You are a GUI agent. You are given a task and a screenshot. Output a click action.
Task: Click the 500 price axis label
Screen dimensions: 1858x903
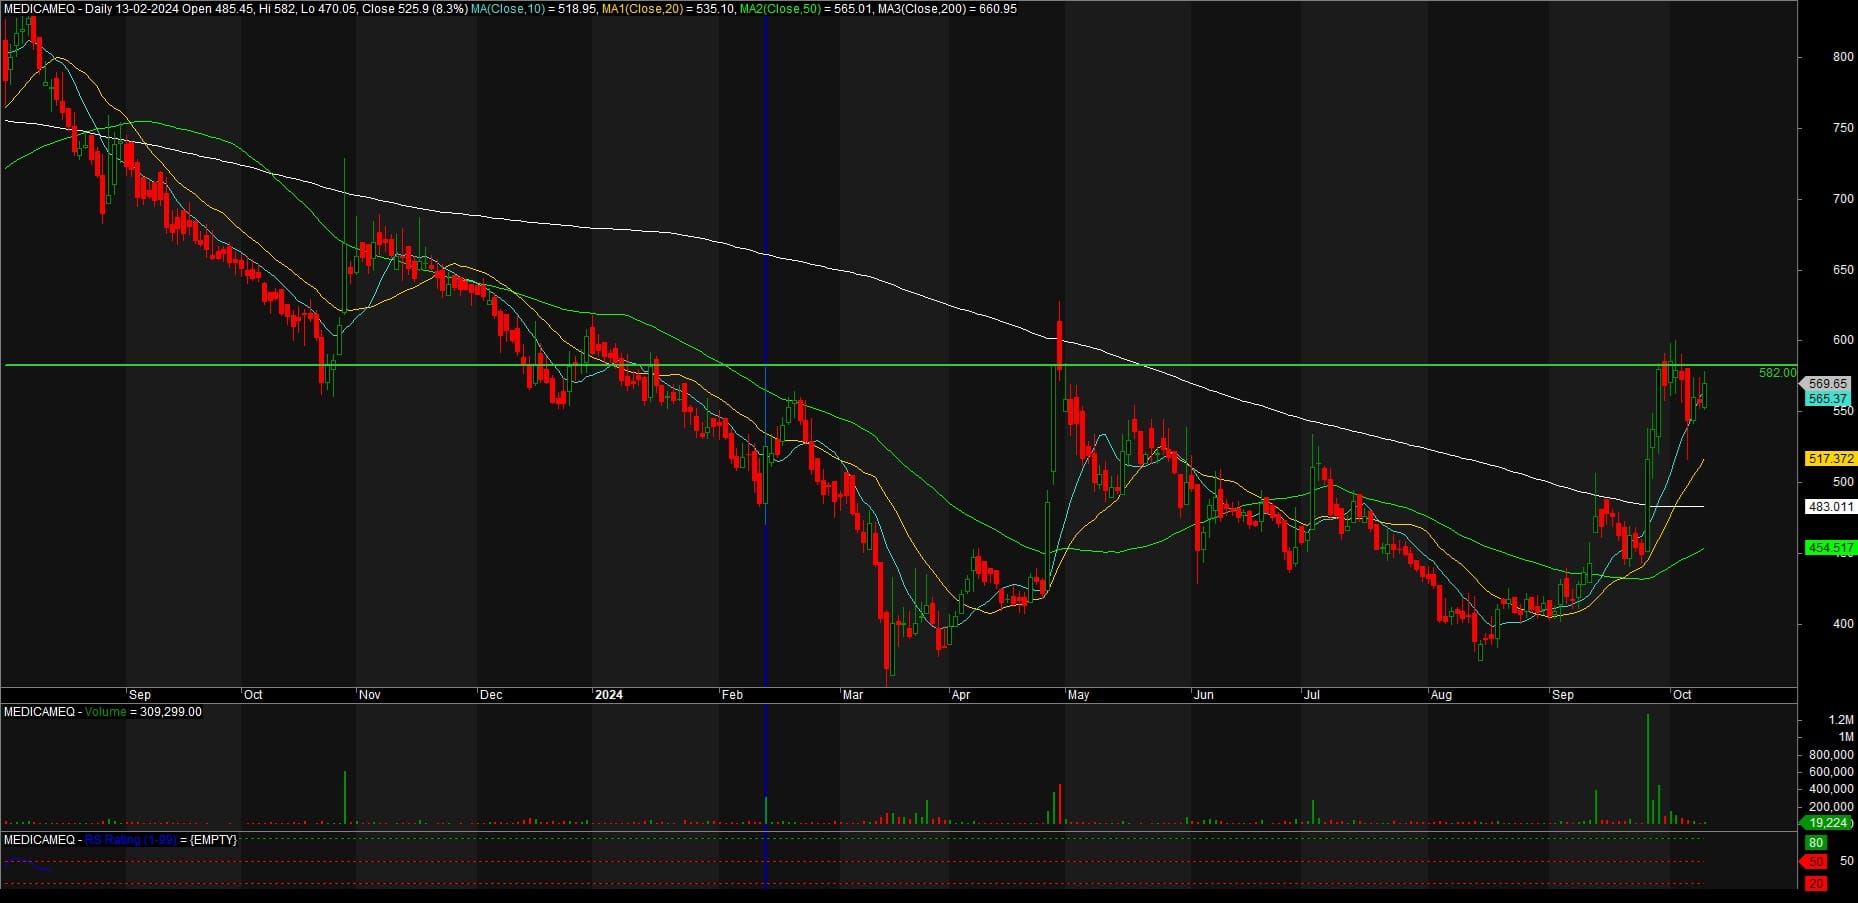click(1843, 482)
